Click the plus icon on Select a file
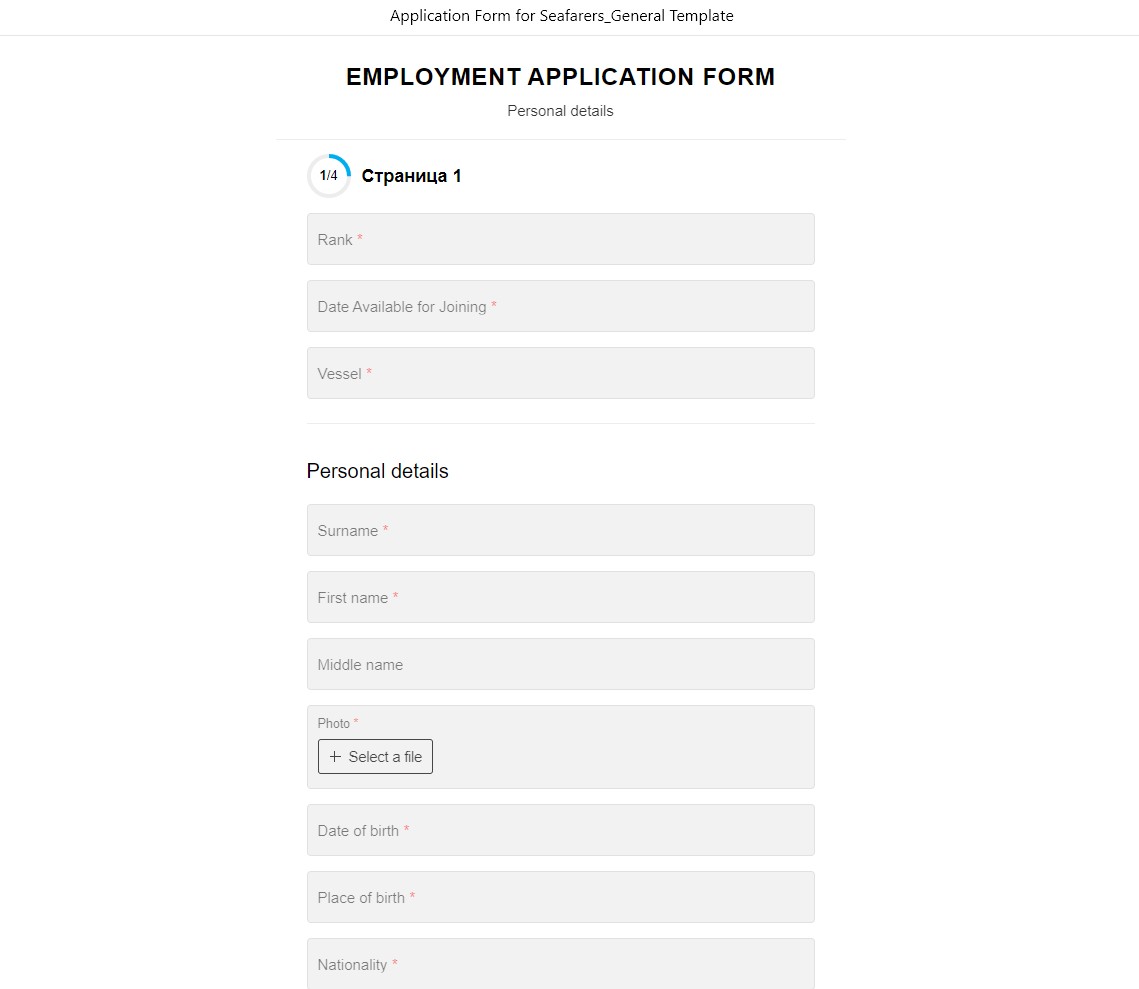1139x989 pixels. click(x=335, y=757)
